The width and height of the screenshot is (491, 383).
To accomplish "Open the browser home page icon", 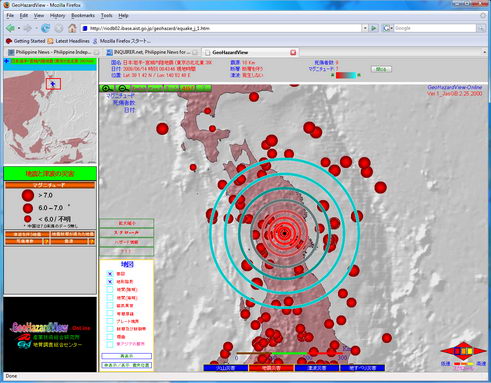I will 72,28.
